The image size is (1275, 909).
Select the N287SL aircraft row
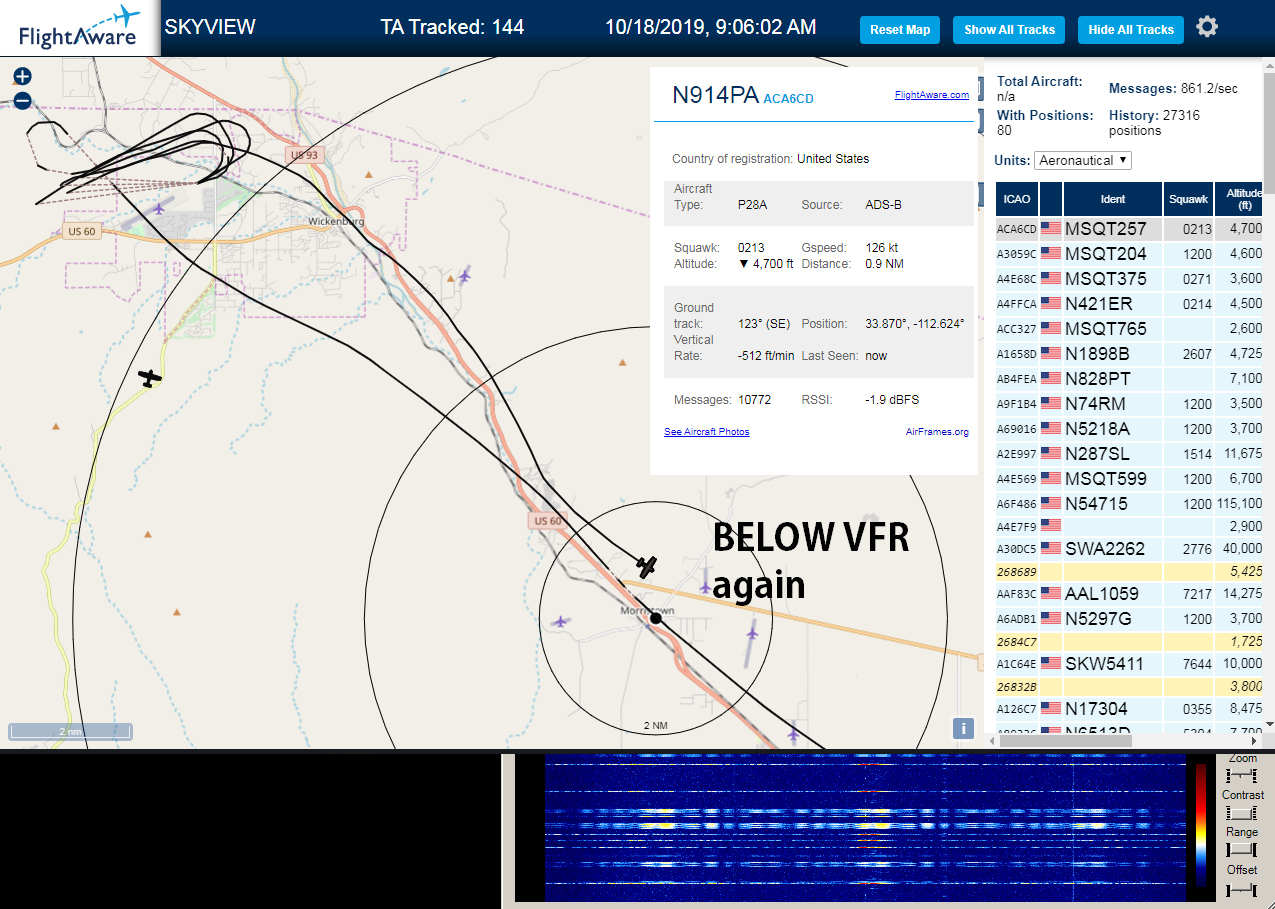pyautogui.click(x=1130, y=454)
